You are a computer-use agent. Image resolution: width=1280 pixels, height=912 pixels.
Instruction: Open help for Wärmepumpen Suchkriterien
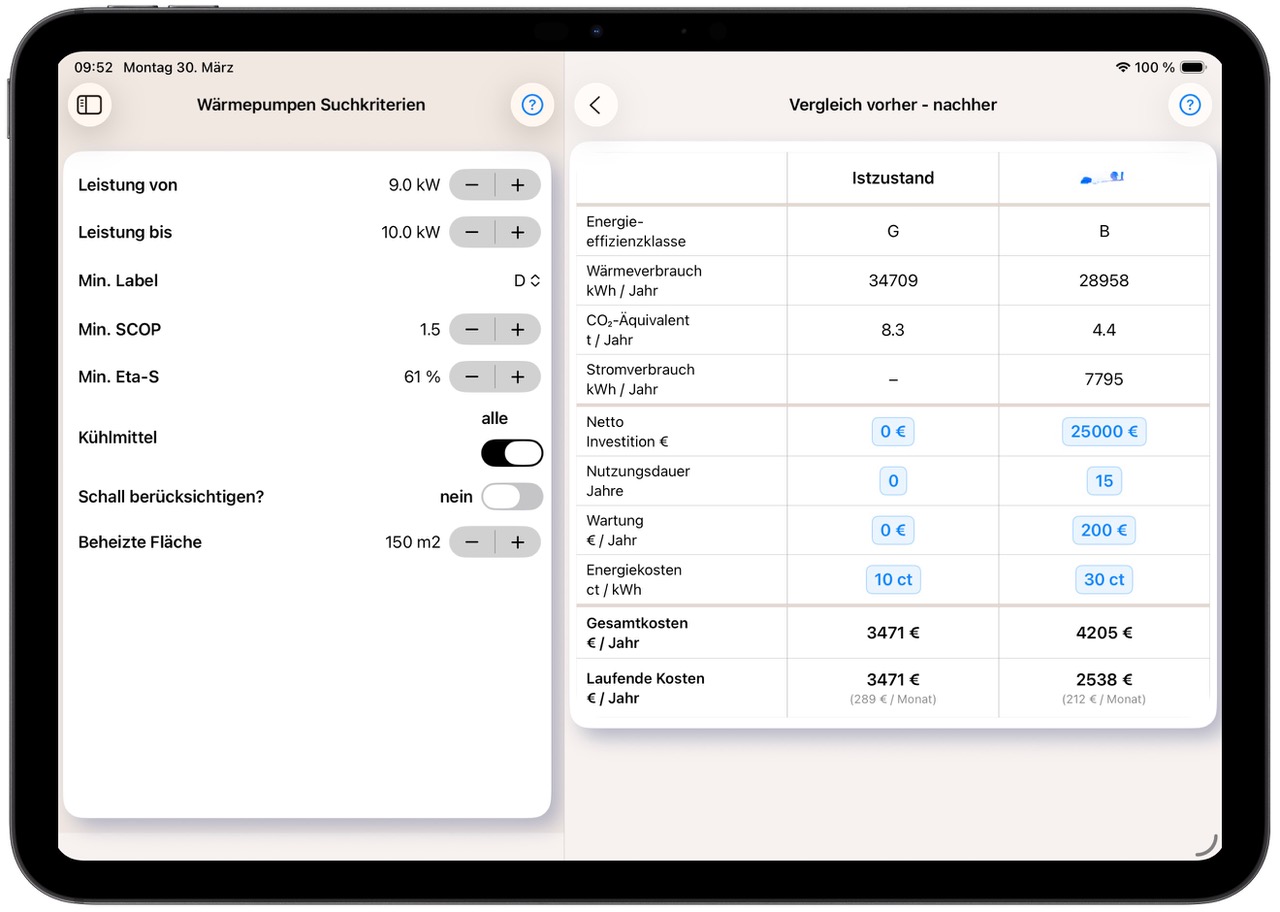532,104
